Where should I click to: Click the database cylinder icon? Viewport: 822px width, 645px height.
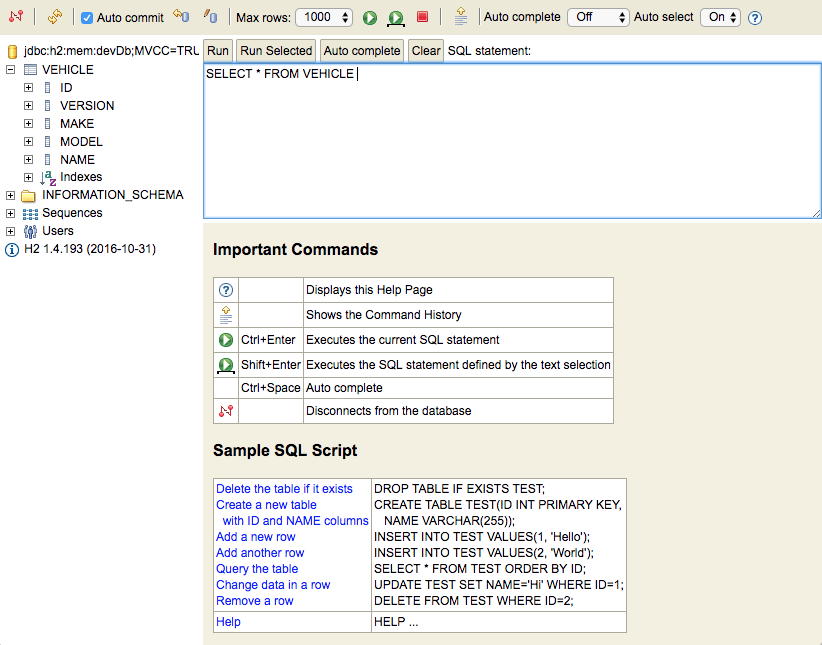(13, 51)
